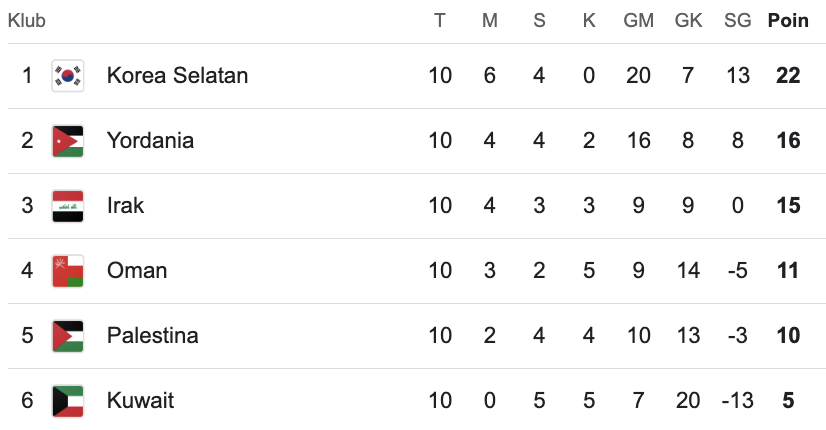
Task: Open the Palestina team page
Action: 152,336
